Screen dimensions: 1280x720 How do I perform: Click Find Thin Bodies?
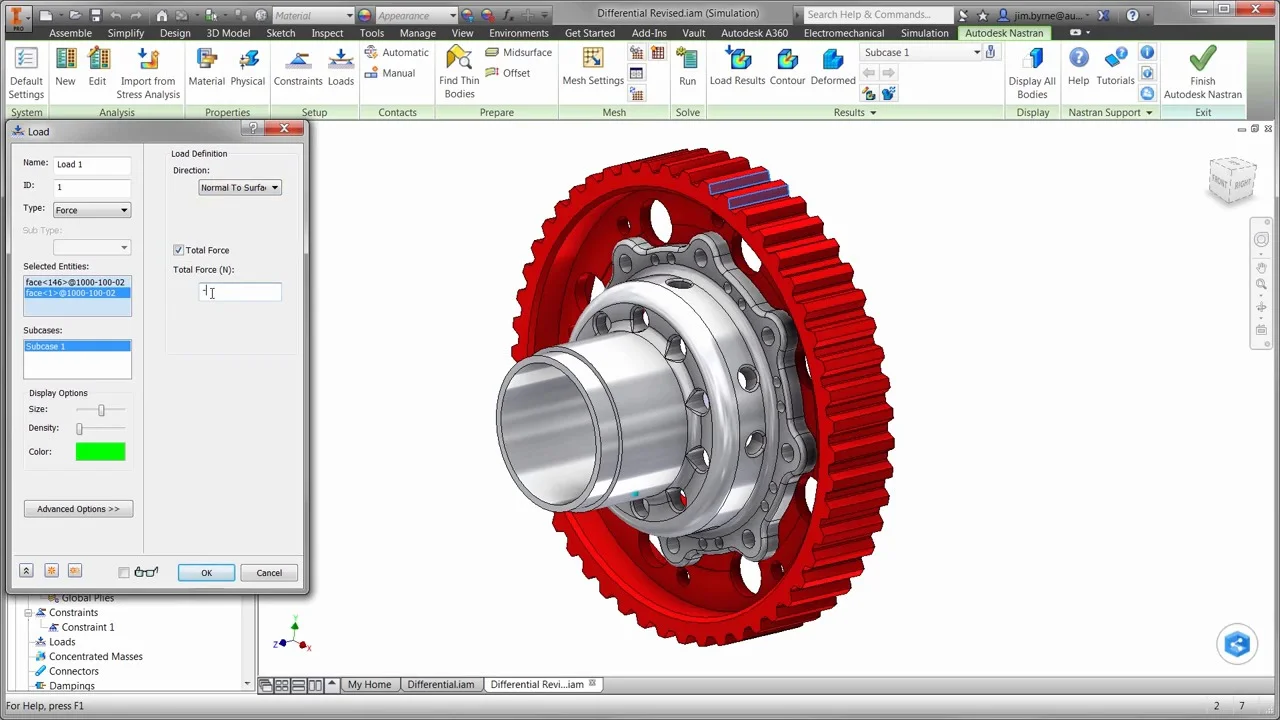pos(459,73)
